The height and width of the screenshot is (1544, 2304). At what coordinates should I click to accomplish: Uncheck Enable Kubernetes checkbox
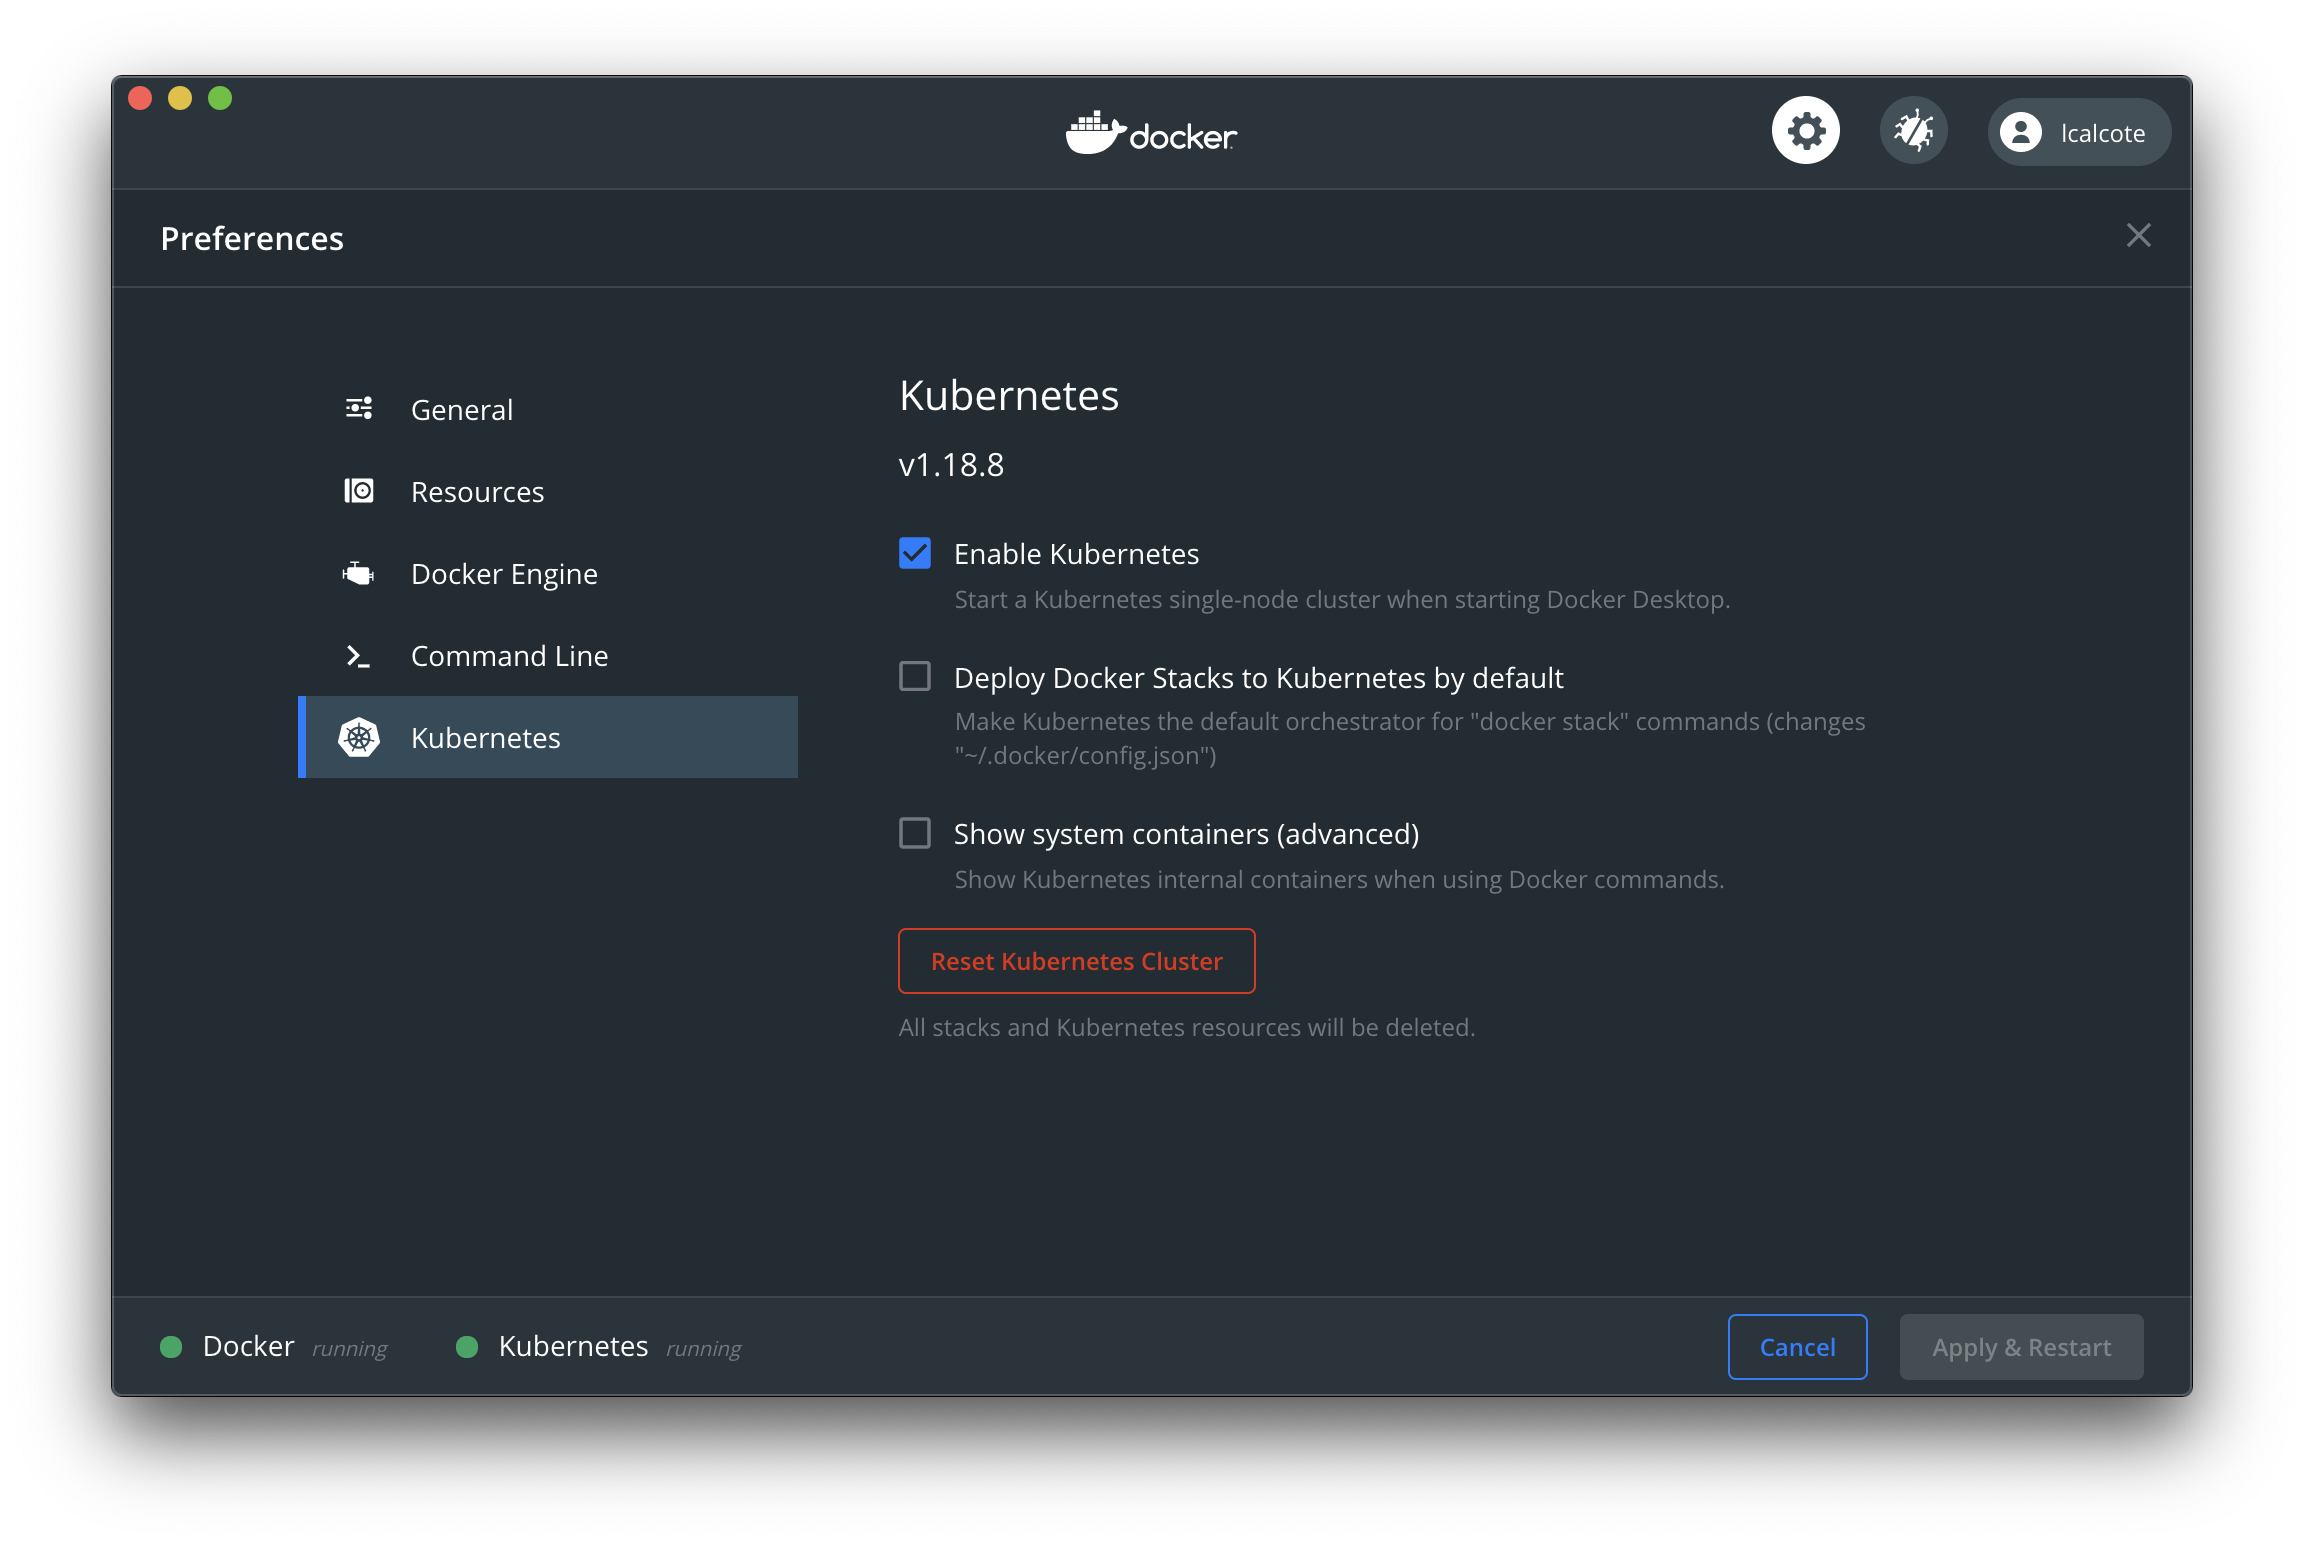click(915, 553)
